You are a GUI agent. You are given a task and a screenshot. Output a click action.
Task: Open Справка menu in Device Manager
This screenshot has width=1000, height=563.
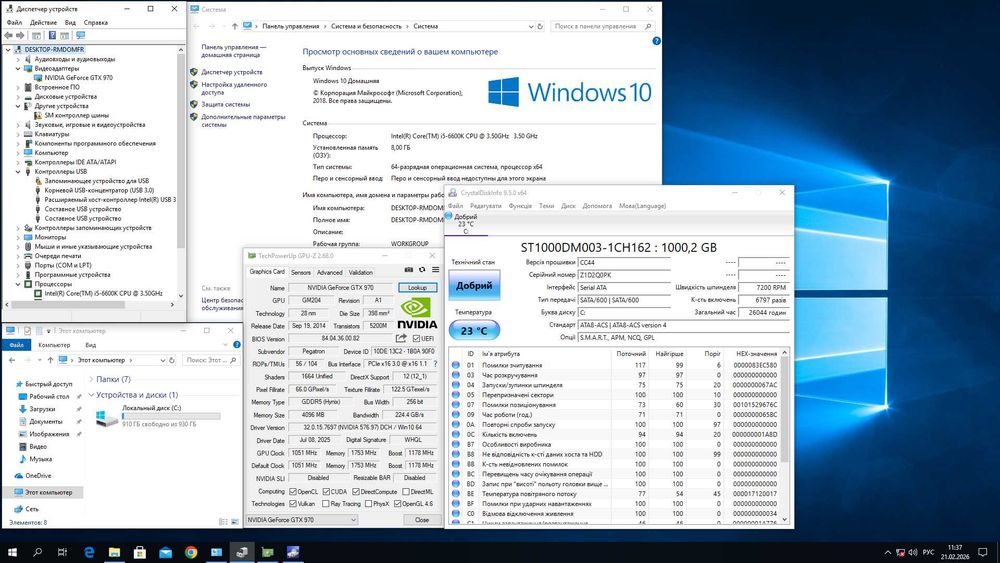[96, 22]
